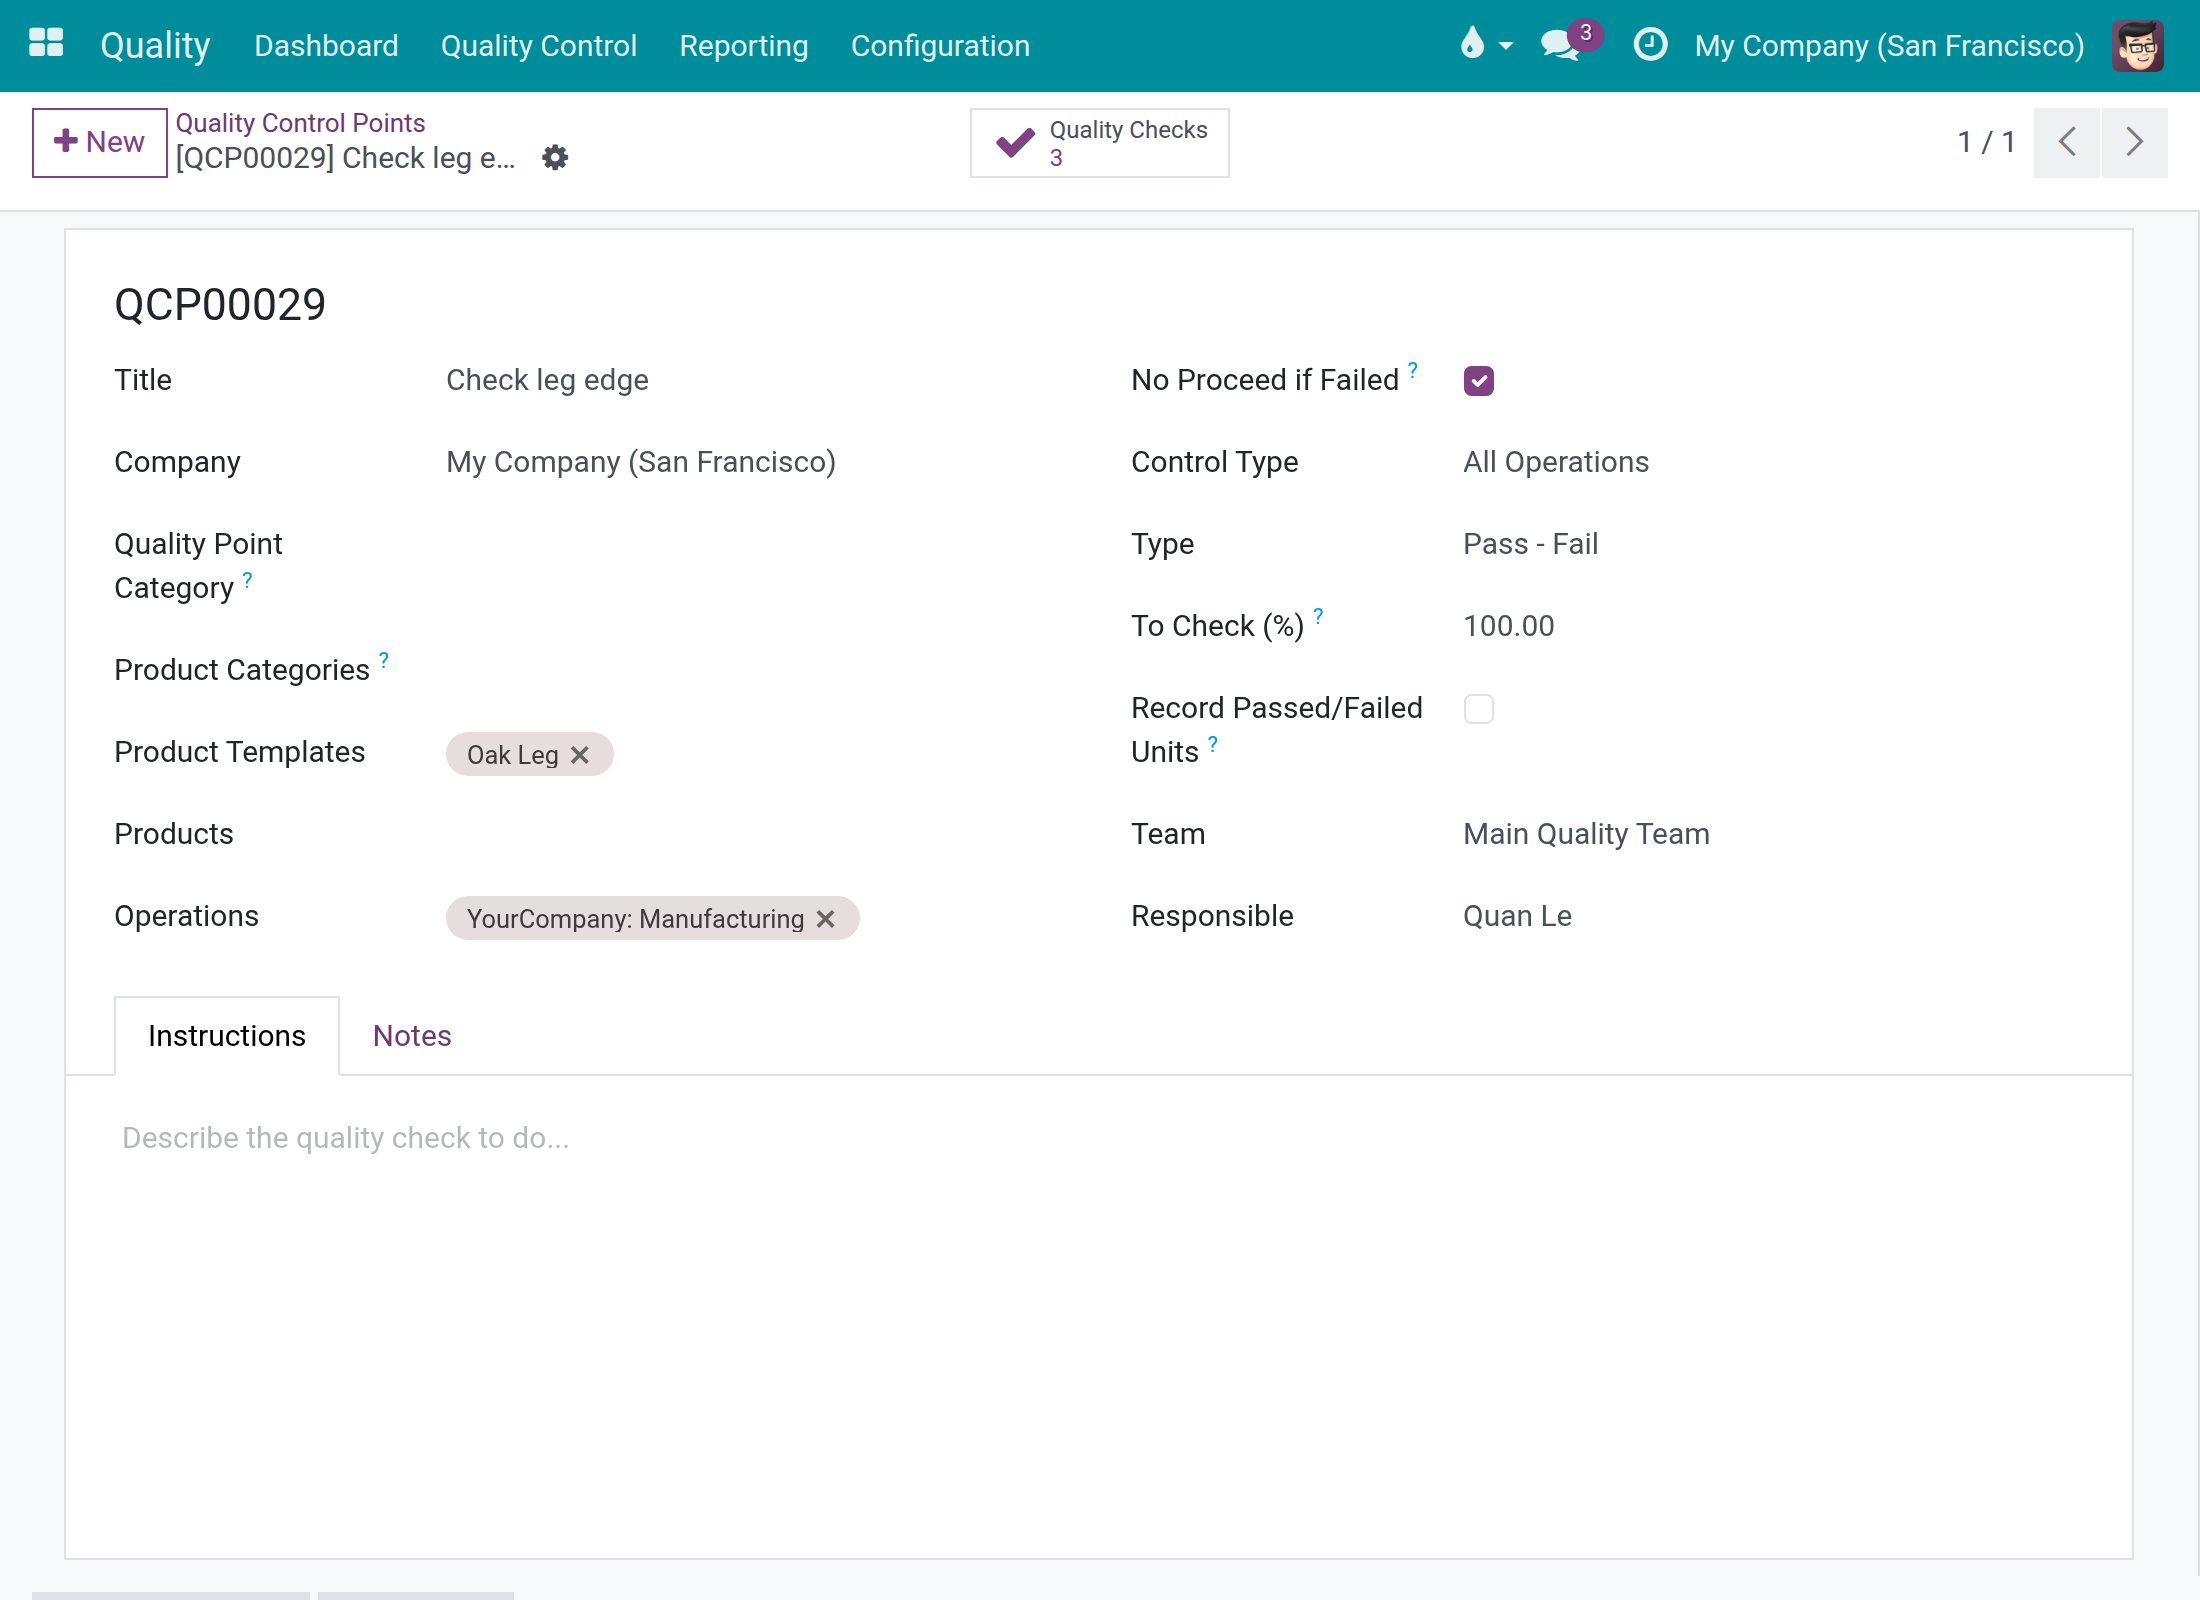
Task: Open the Dashboard menu
Action: (326, 45)
